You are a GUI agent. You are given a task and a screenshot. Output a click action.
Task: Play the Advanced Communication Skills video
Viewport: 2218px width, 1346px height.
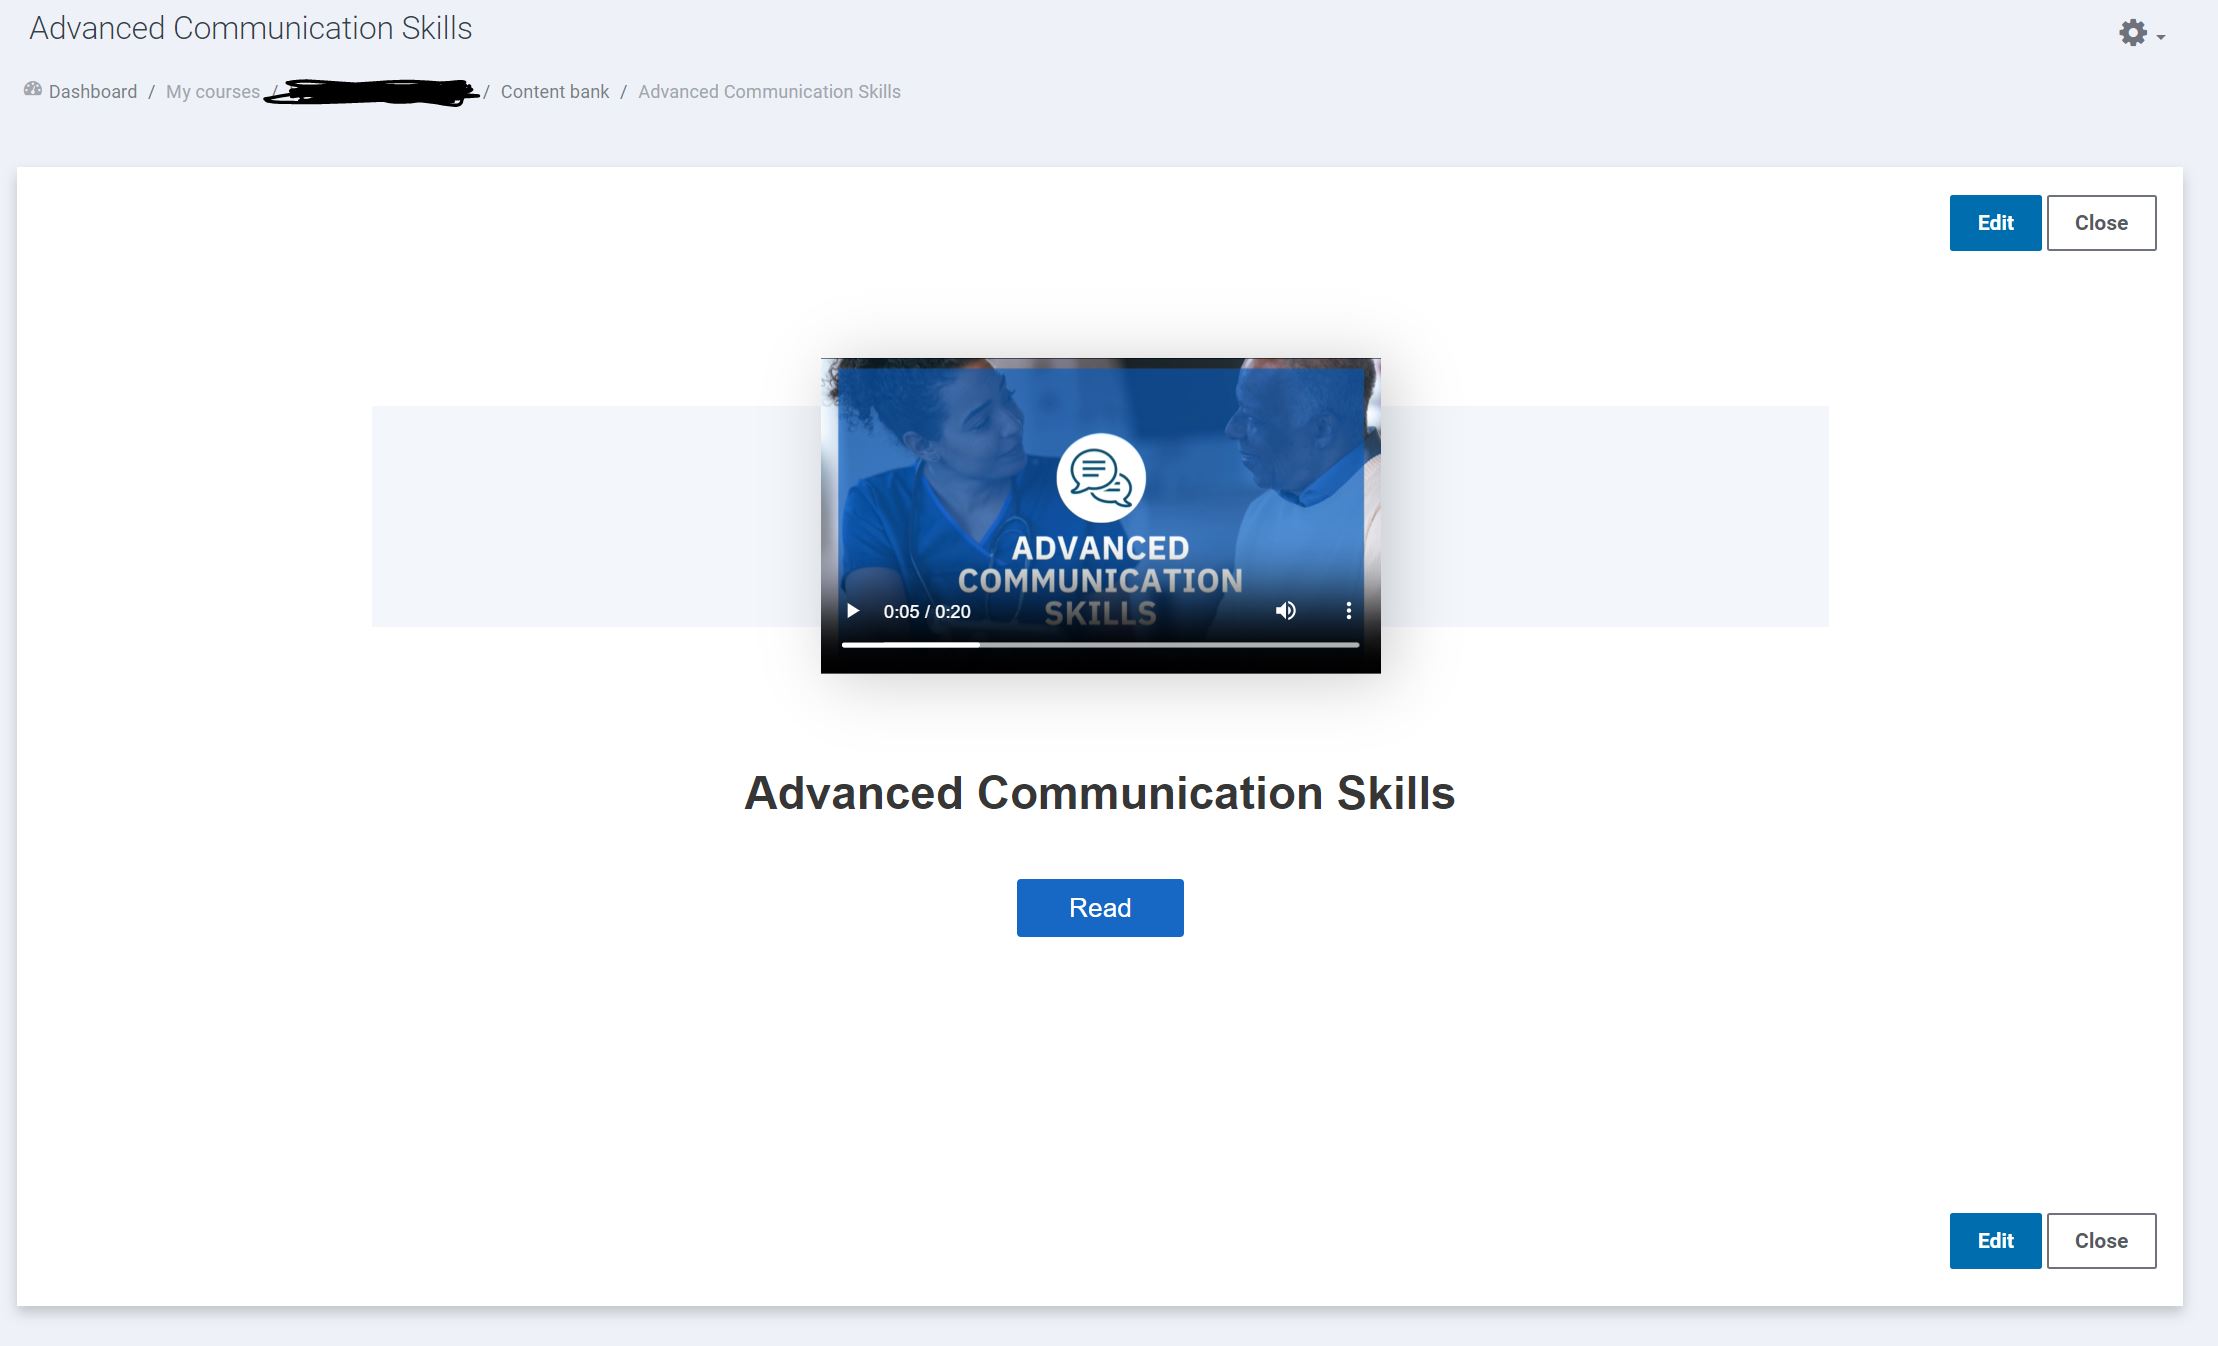tap(853, 611)
